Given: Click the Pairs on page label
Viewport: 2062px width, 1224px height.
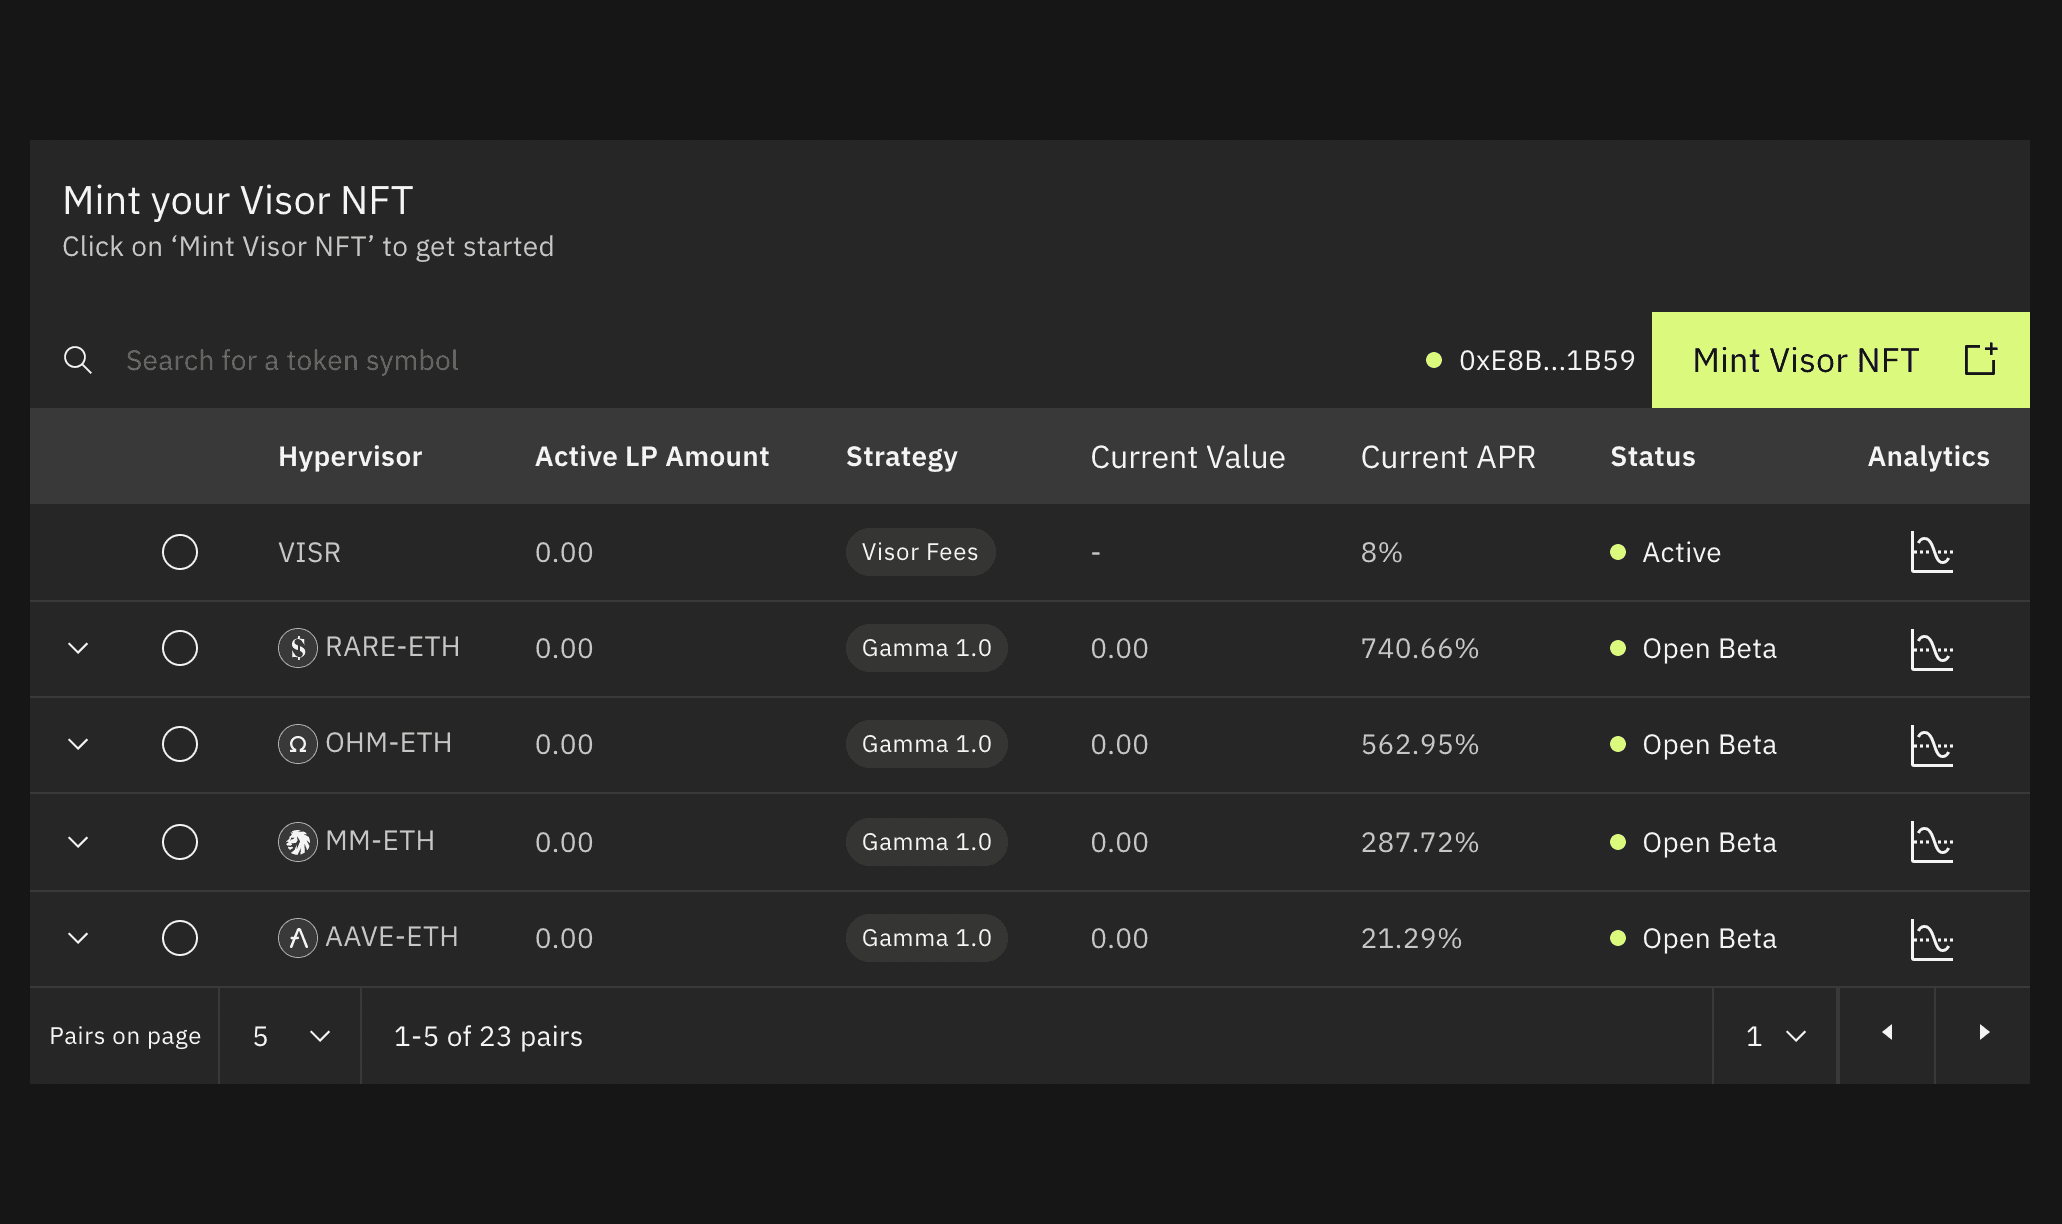Looking at the screenshot, I should tap(125, 1036).
